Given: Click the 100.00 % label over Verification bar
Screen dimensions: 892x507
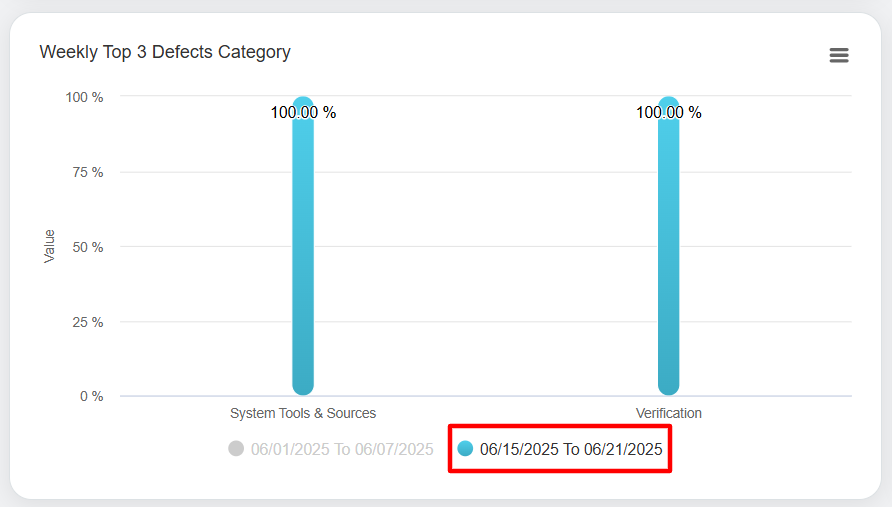Looking at the screenshot, I should tap(669, 113).
